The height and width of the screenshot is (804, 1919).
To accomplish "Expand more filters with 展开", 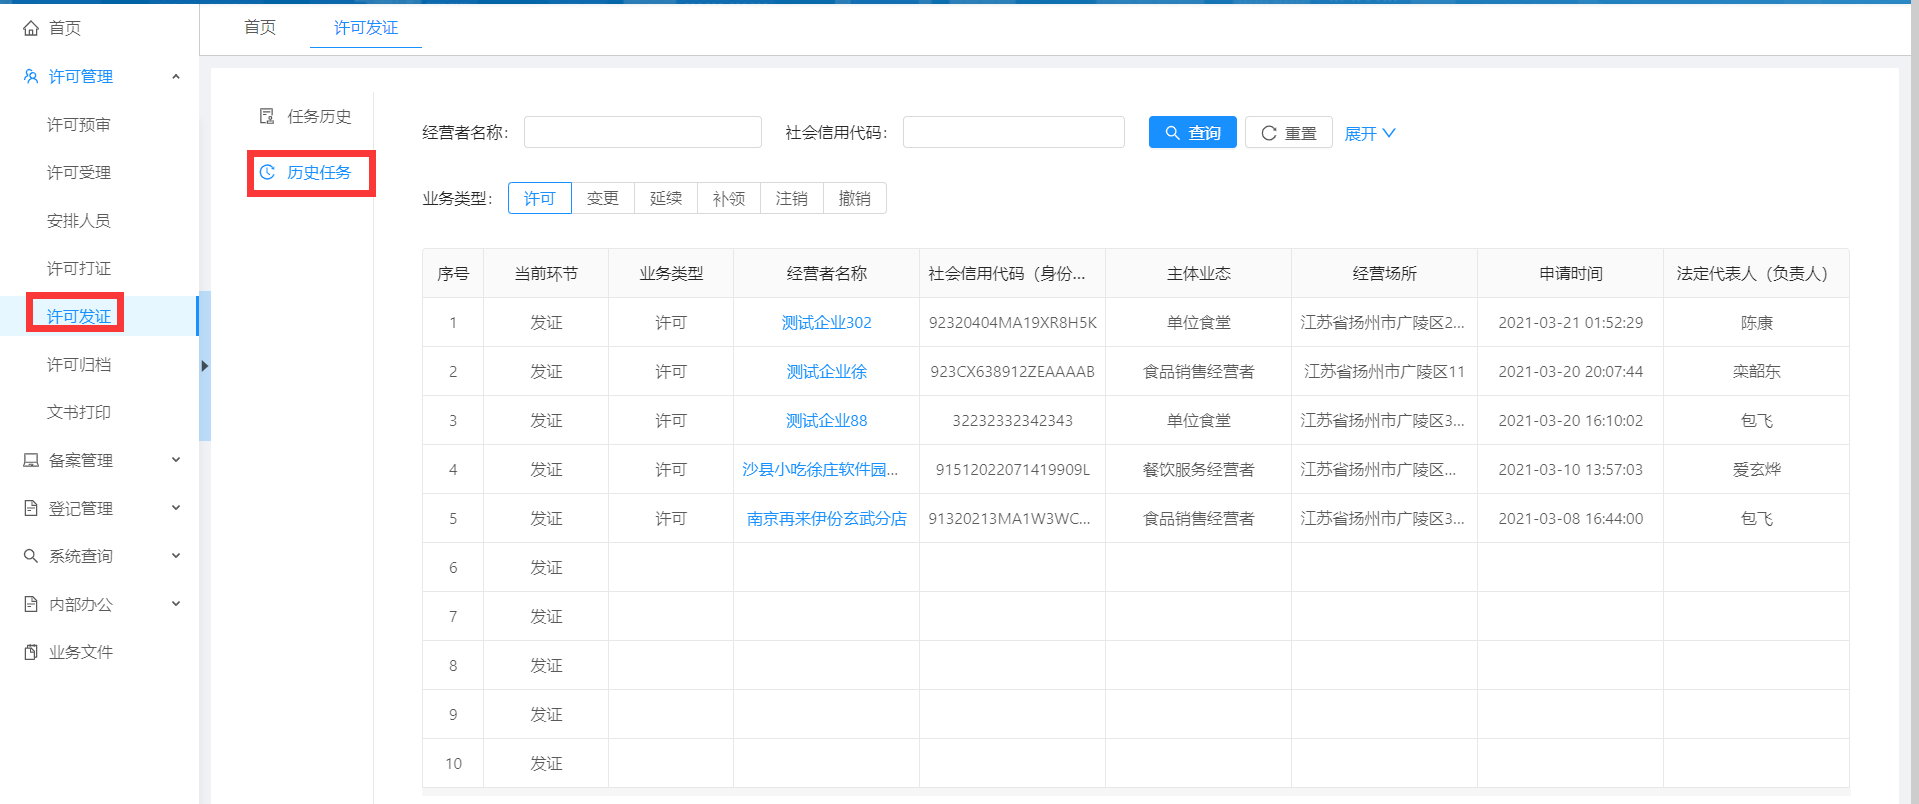I will pyautogui.click(x=1369, y=133).
